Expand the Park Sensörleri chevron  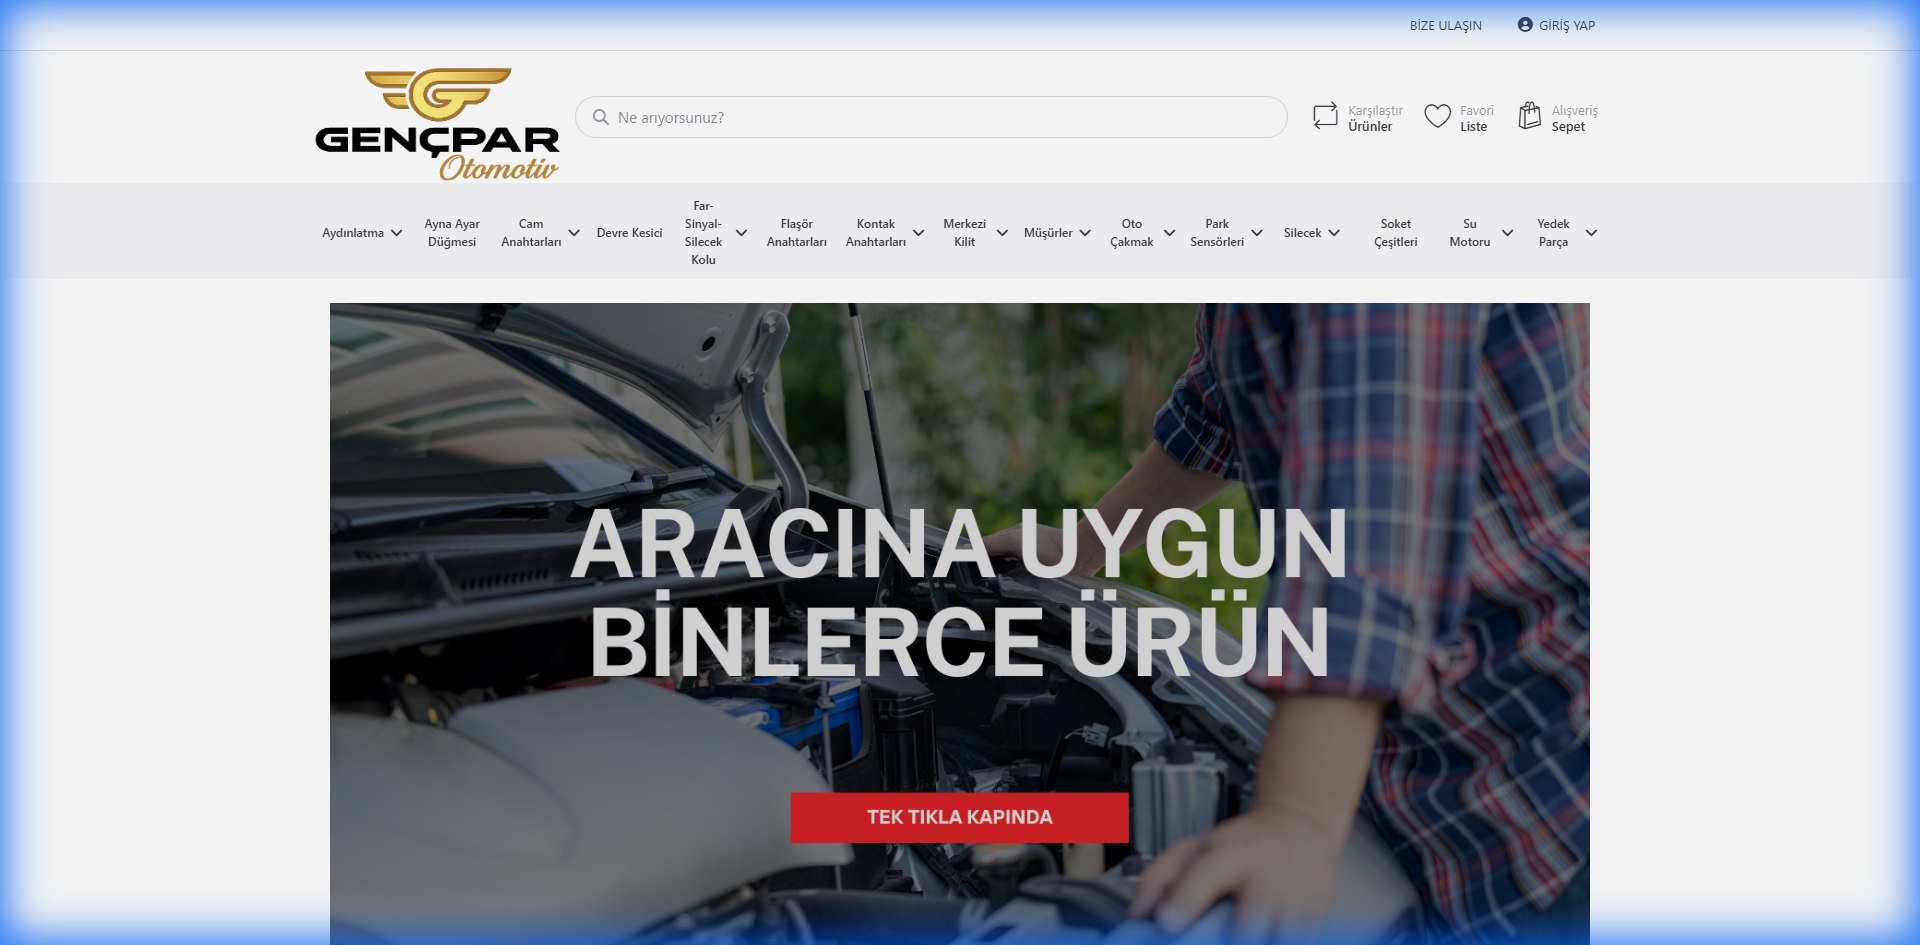point(1257,233)
